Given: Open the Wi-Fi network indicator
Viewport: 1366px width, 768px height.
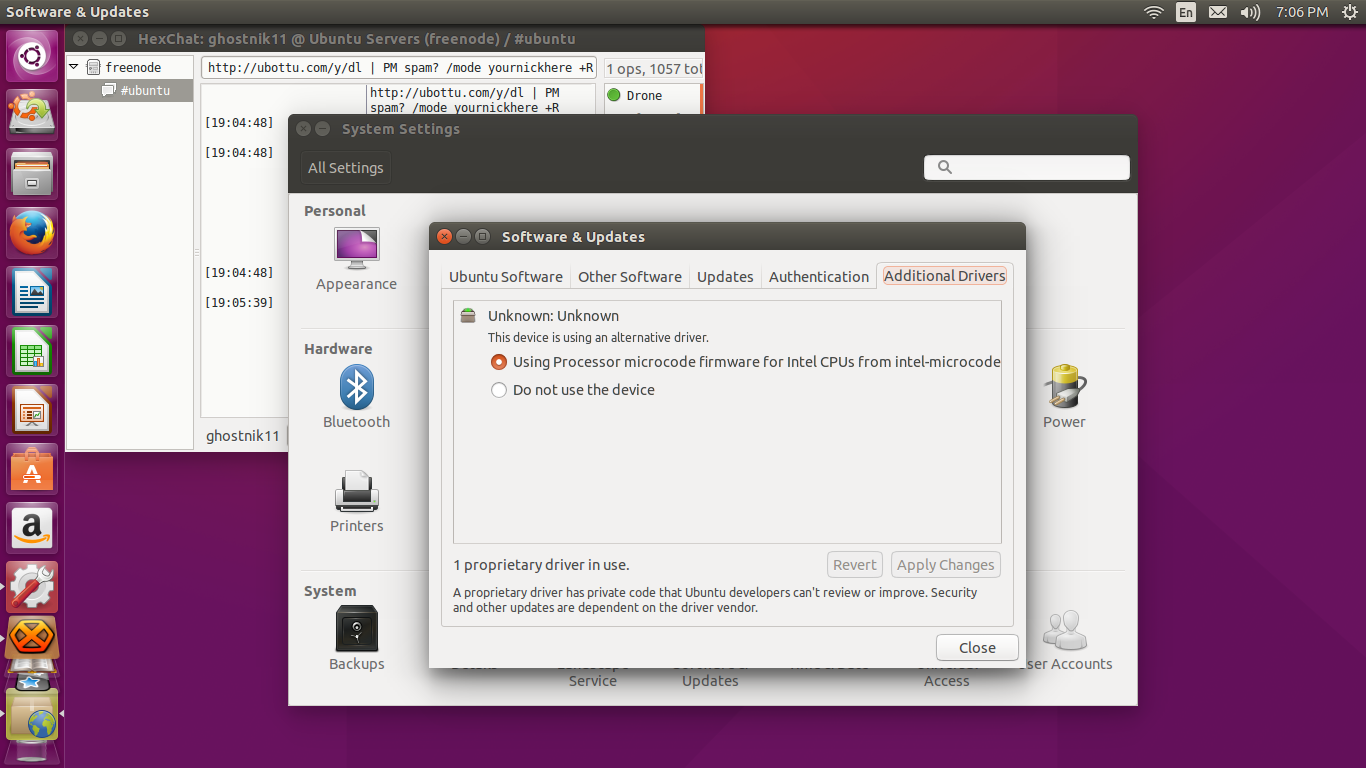Looking at the screenshot, I should 1154,12.
